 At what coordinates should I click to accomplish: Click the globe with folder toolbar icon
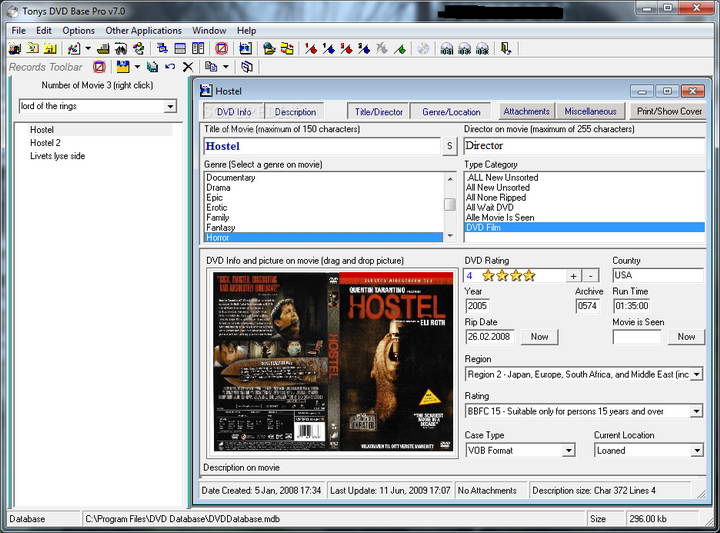pos(269,48)
